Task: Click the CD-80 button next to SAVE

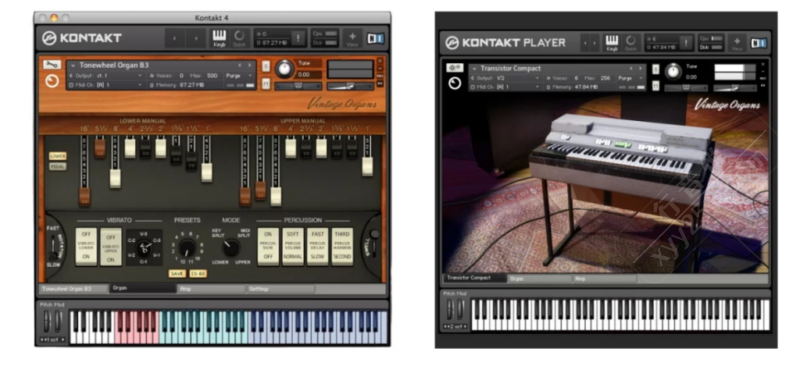Action: (198, 274)
